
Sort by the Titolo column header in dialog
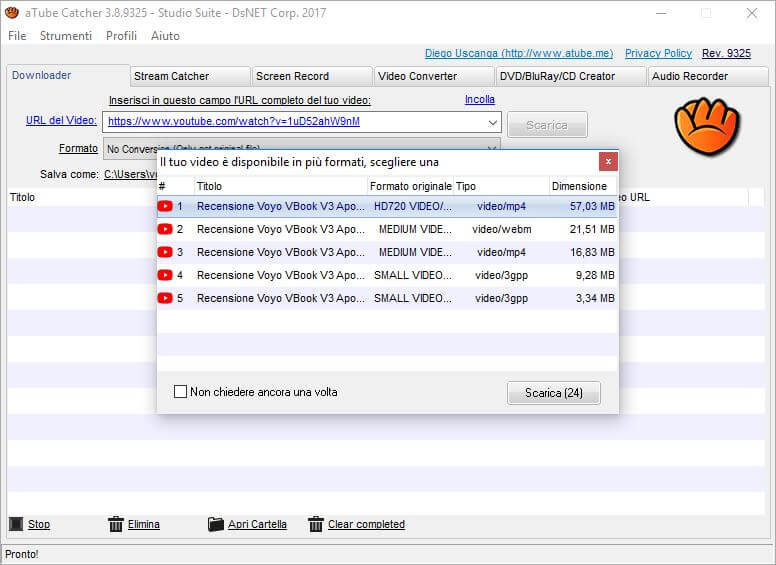point(280,186)
